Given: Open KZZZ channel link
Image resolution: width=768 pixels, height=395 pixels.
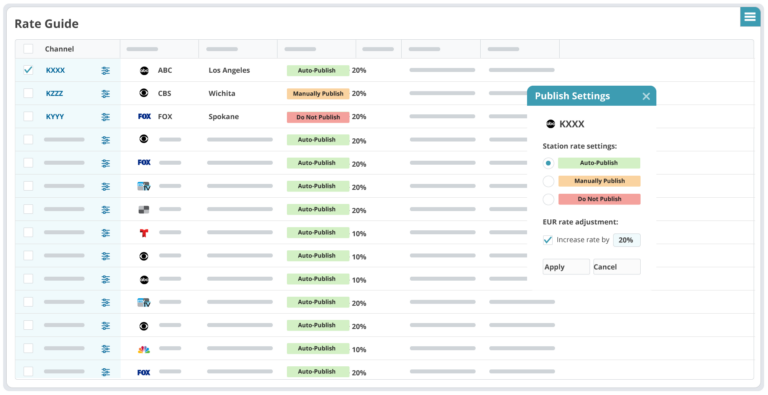Looking at the screenshot, I should 54,94.
